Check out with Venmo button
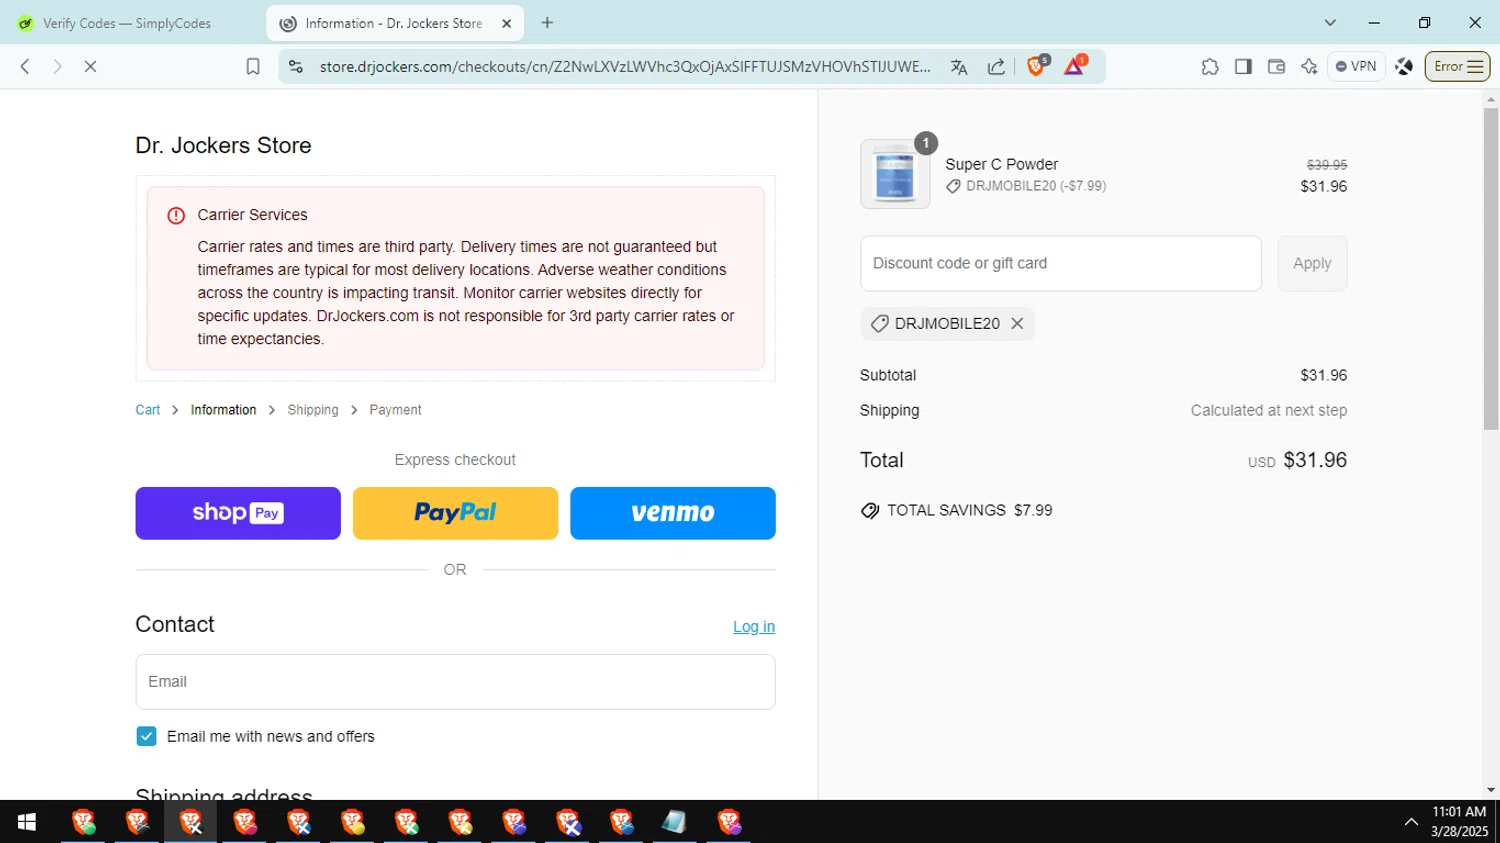The width and height of the screenshot is (1500, 843). [x=673, y=513]
